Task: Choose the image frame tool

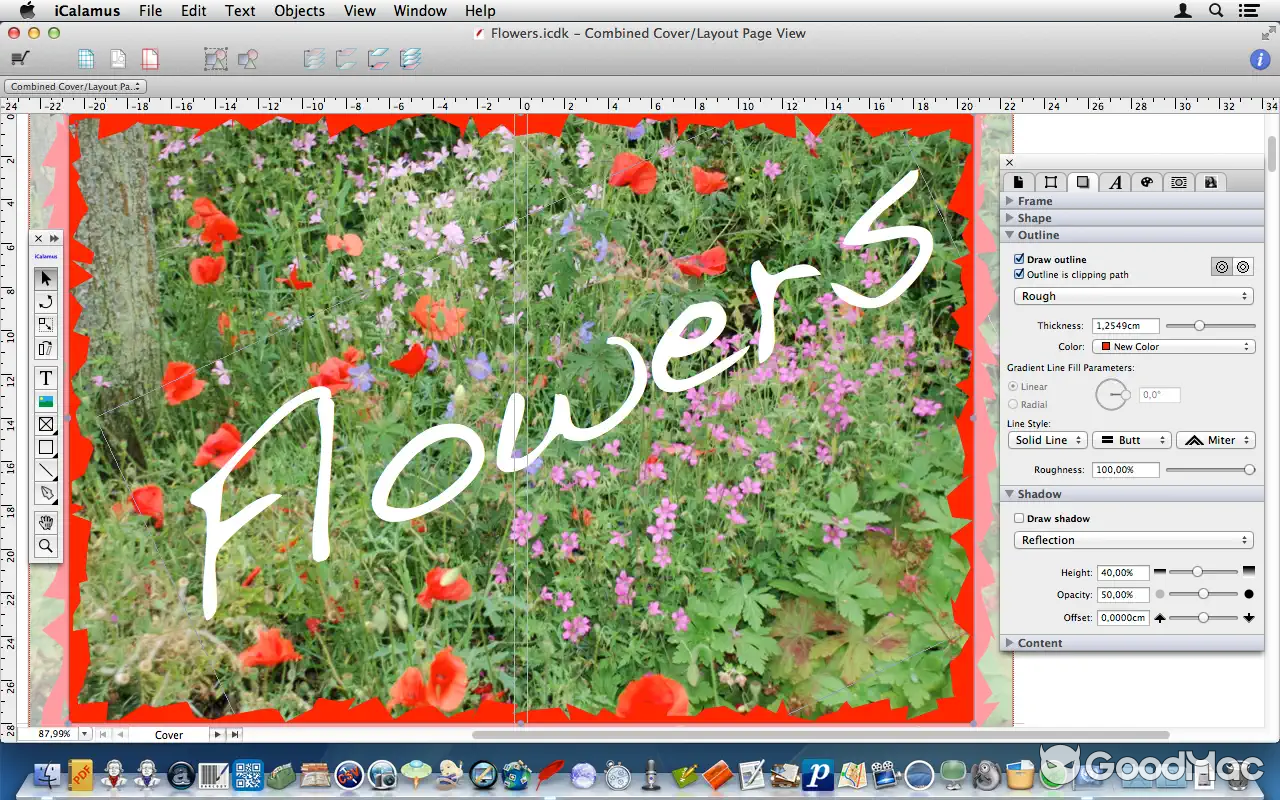Action: pyautogui.click(x=46, y=401)
